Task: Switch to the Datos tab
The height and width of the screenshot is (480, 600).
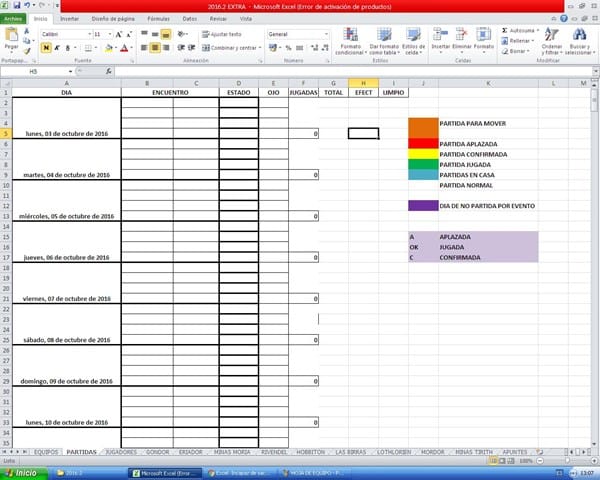Action: coord(189,19)
